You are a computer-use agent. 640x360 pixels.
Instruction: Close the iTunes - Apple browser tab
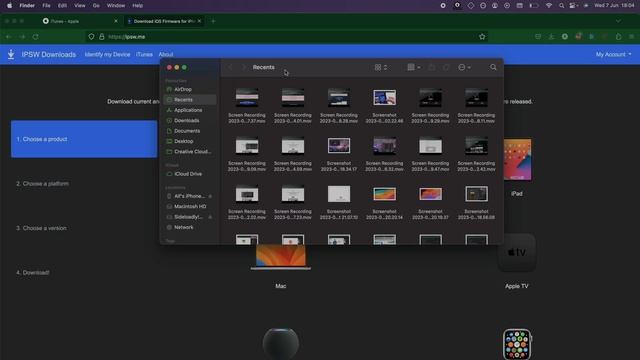[116, 21]
